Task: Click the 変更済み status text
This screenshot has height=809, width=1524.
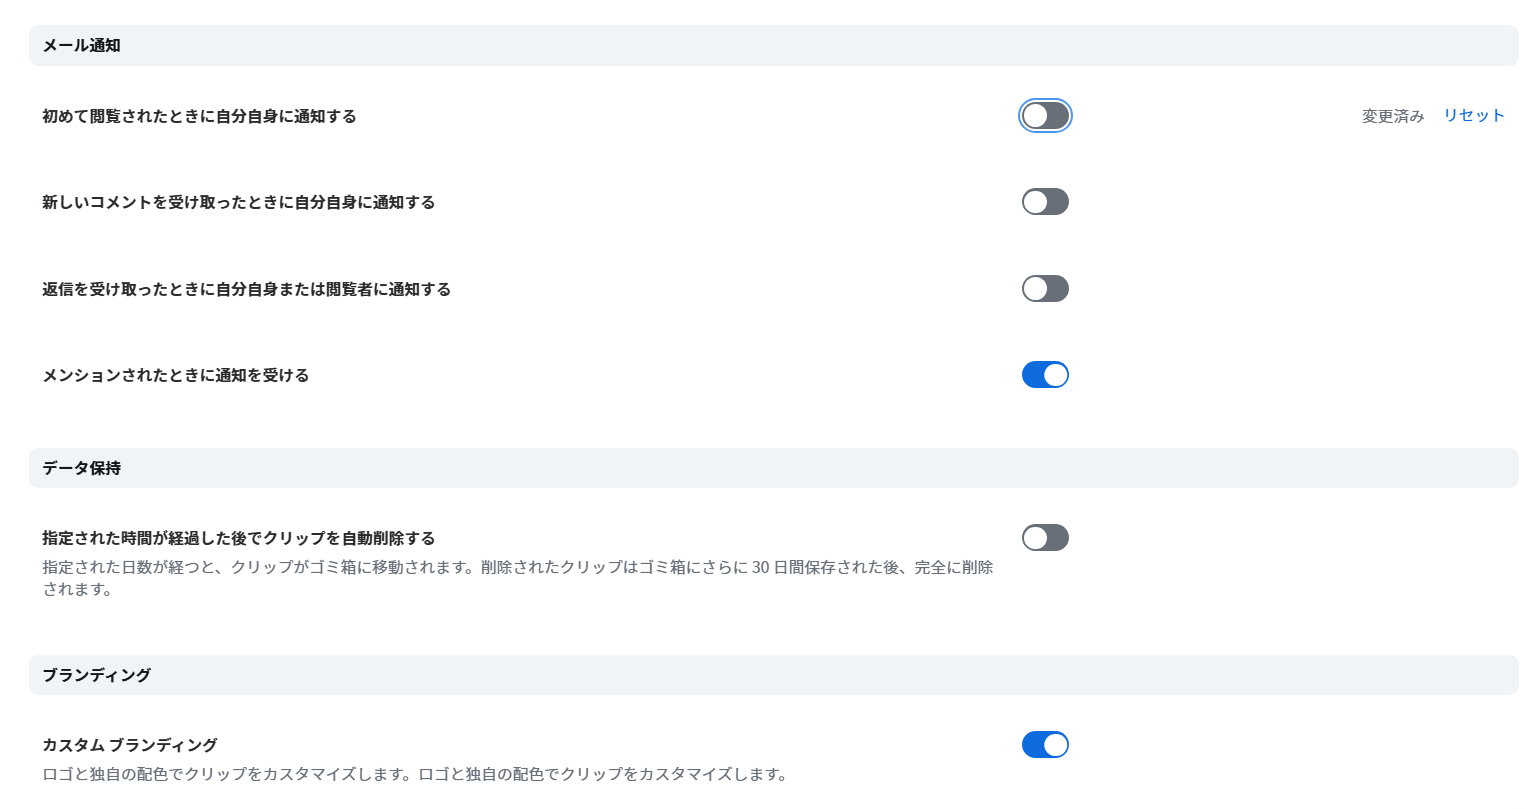Action: coord(1392,117)
